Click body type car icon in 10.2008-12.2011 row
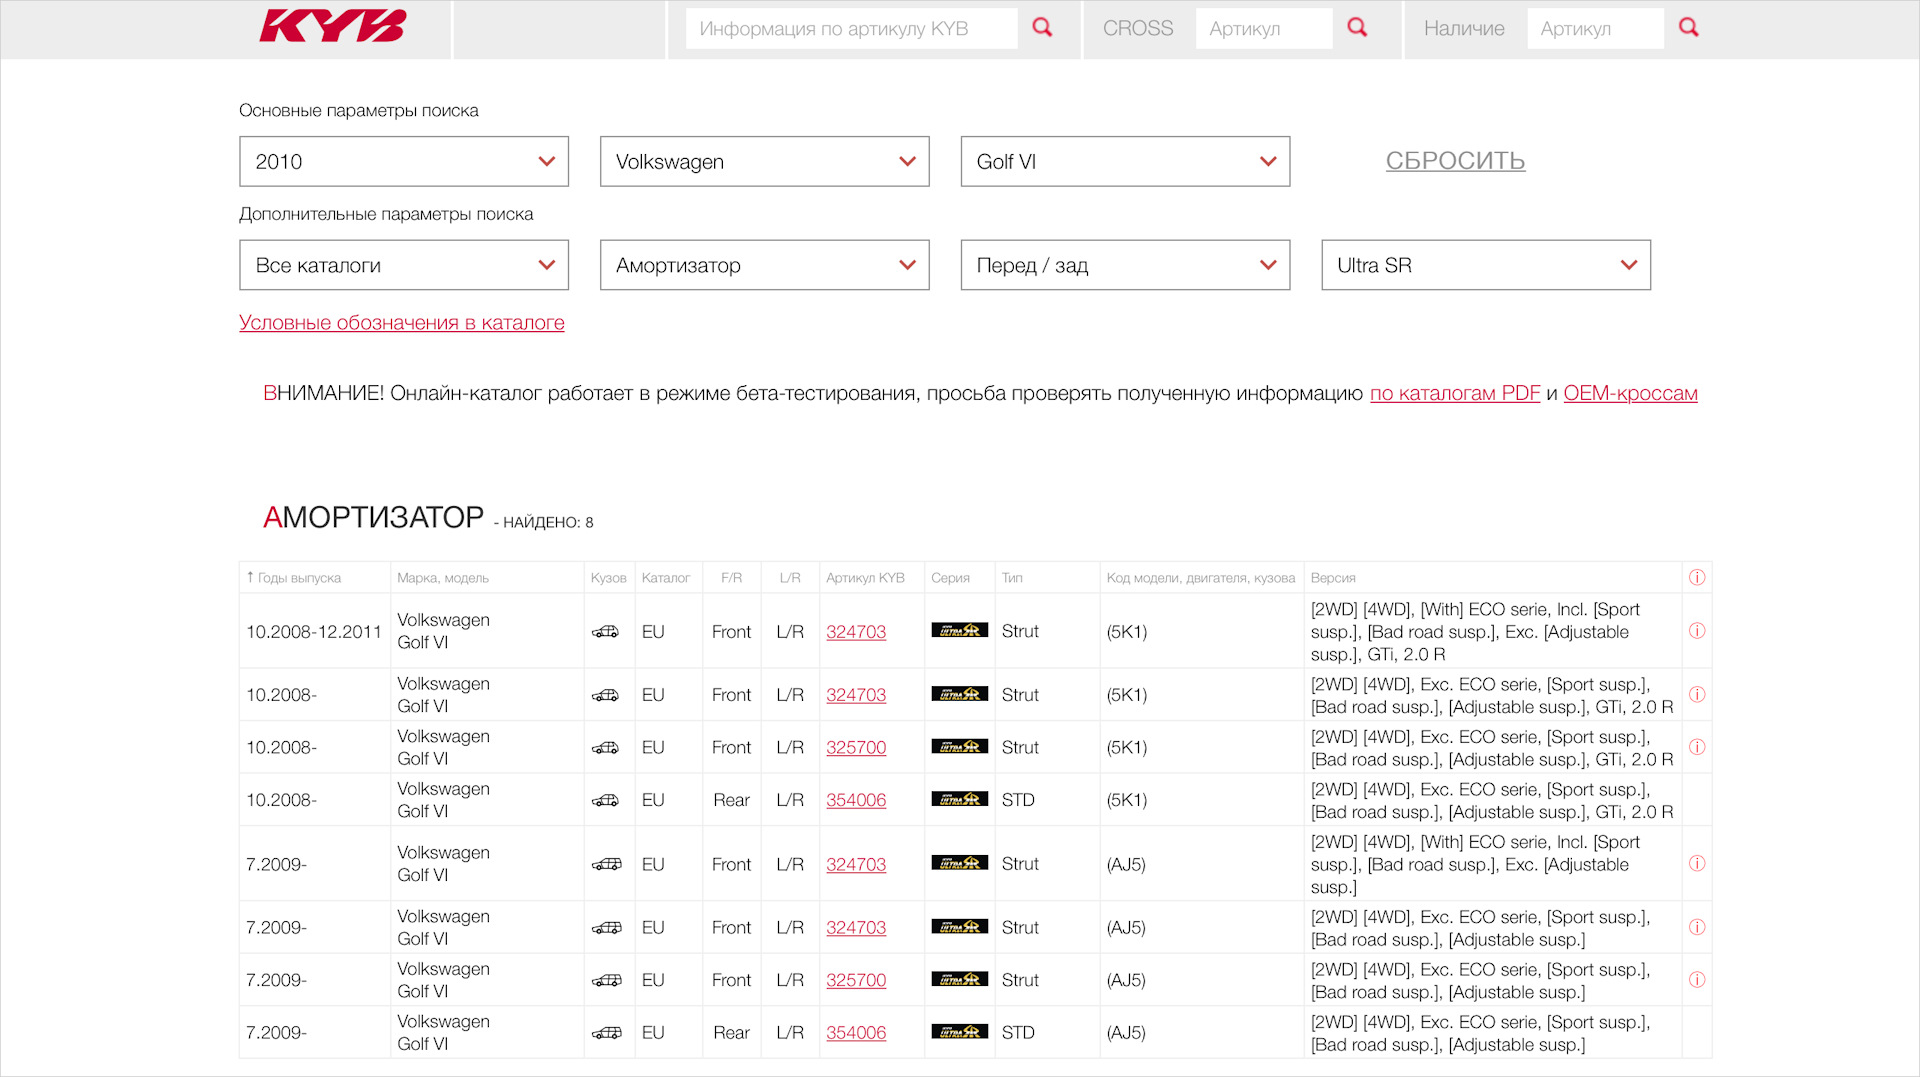This screenshot has height=1077, width=1920. (605, 632)
